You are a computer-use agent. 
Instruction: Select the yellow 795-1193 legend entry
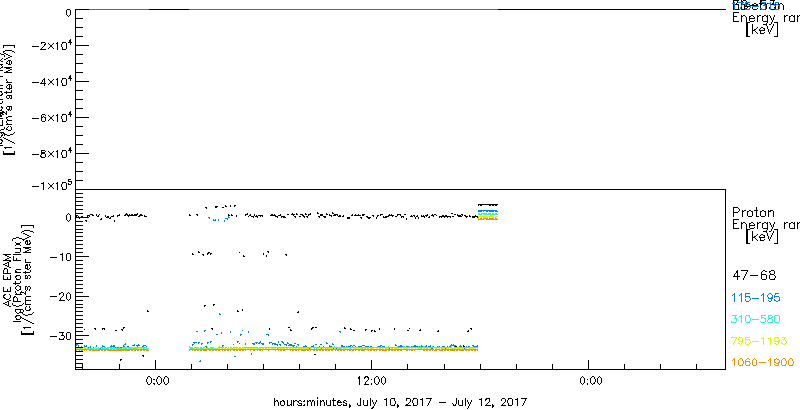(x=758, y=341)
